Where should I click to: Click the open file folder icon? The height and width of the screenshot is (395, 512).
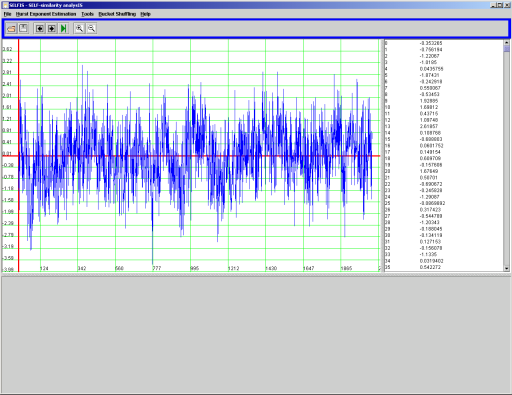(11, 29)
